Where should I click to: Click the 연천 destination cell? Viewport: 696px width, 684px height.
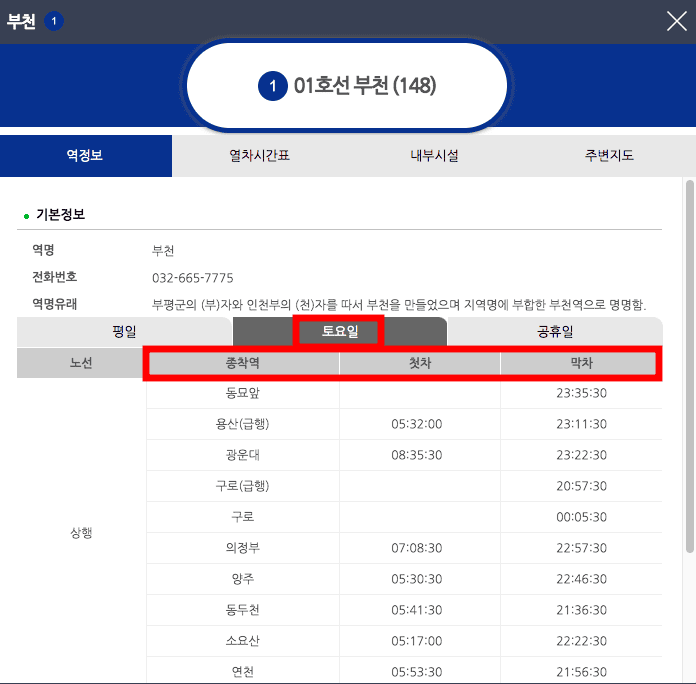(x=243, y=672)
